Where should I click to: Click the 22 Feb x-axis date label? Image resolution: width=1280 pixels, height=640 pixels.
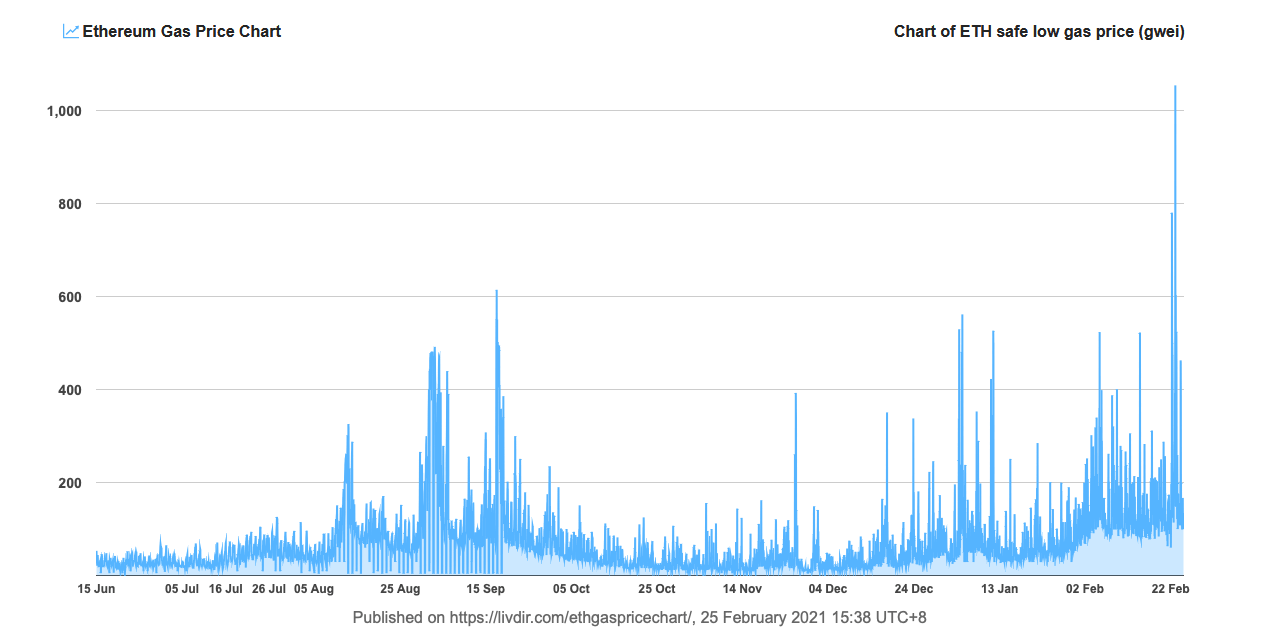[1170, 589]
